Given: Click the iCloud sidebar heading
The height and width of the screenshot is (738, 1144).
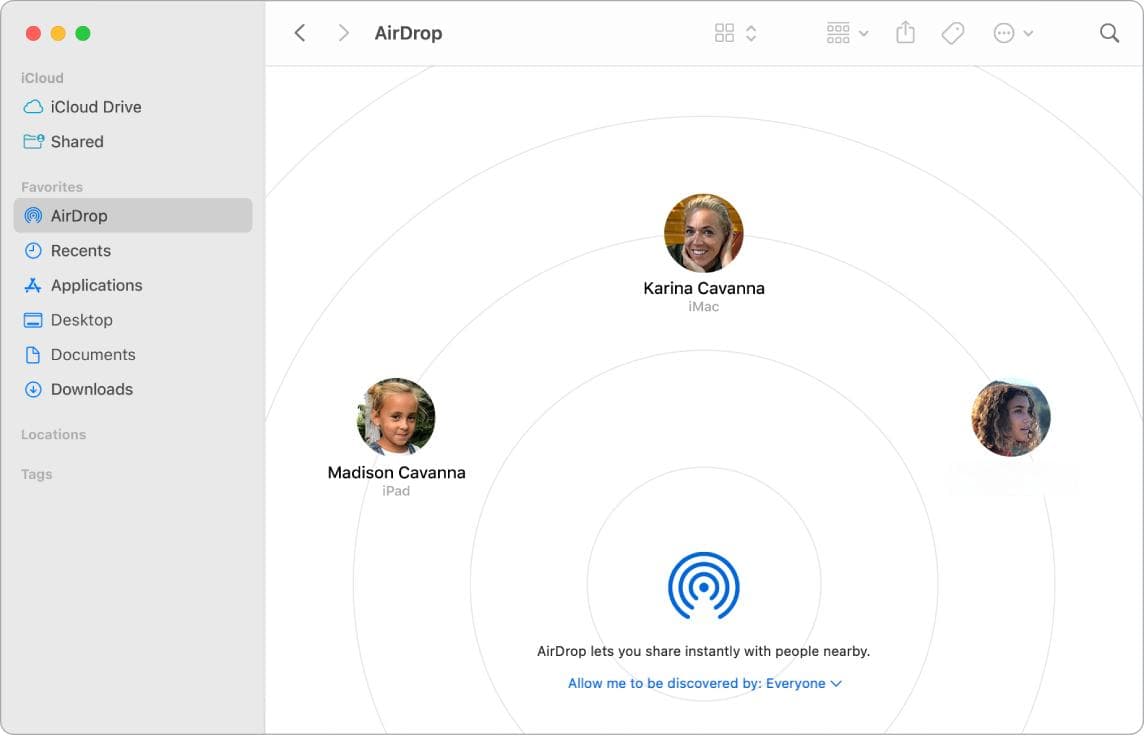Looking at the screenshot, I should [x=42, y=78].
